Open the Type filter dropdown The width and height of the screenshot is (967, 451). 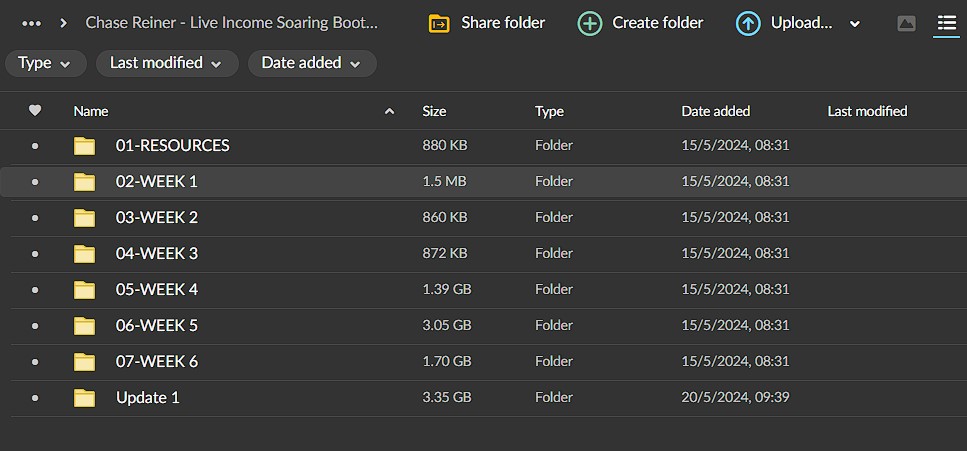click(45, 63)
